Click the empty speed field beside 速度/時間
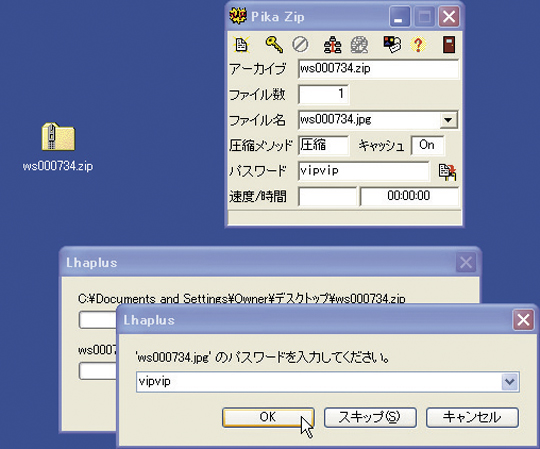 [x=327, y=196]
